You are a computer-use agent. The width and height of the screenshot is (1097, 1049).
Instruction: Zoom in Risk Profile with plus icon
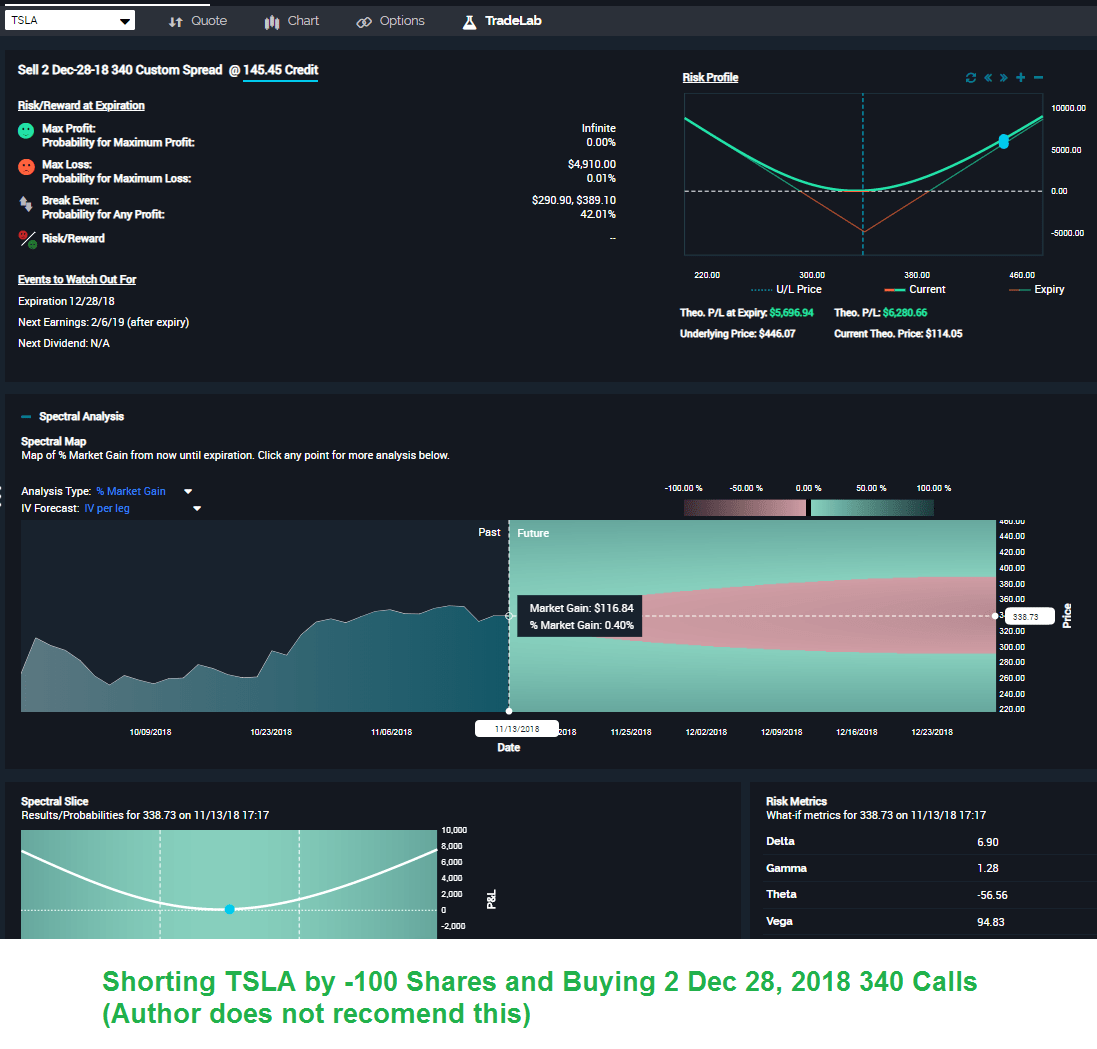1021,78
